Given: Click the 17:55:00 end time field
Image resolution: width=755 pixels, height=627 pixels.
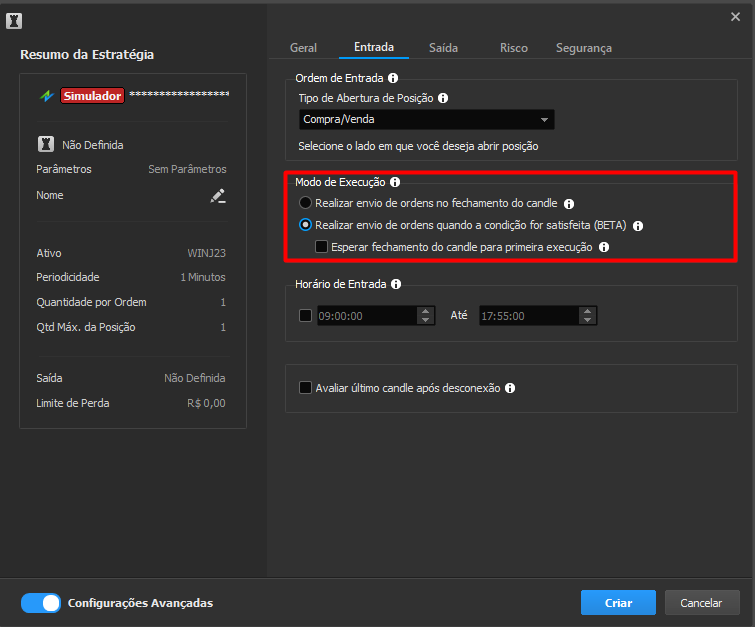Looking at the screenshot, I should coord(529,316).
